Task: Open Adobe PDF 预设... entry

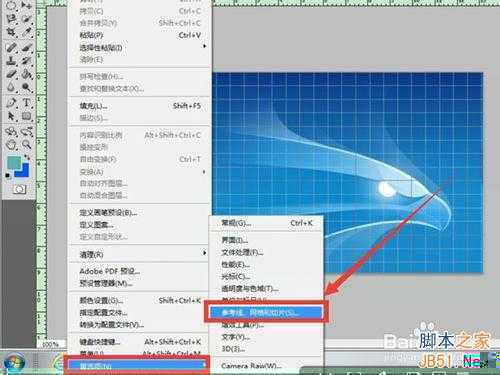Action: point(140,271)
